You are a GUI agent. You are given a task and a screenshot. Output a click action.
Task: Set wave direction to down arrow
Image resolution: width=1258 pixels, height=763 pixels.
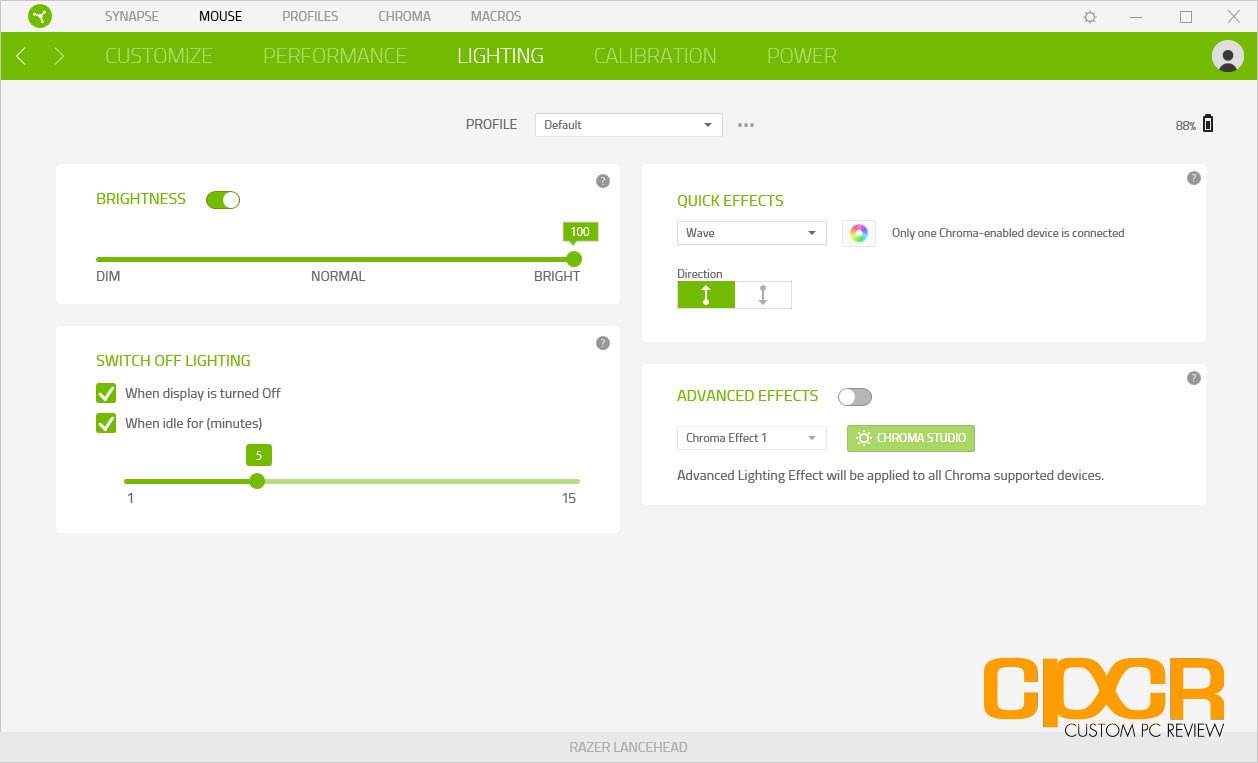tap(763, 295)
